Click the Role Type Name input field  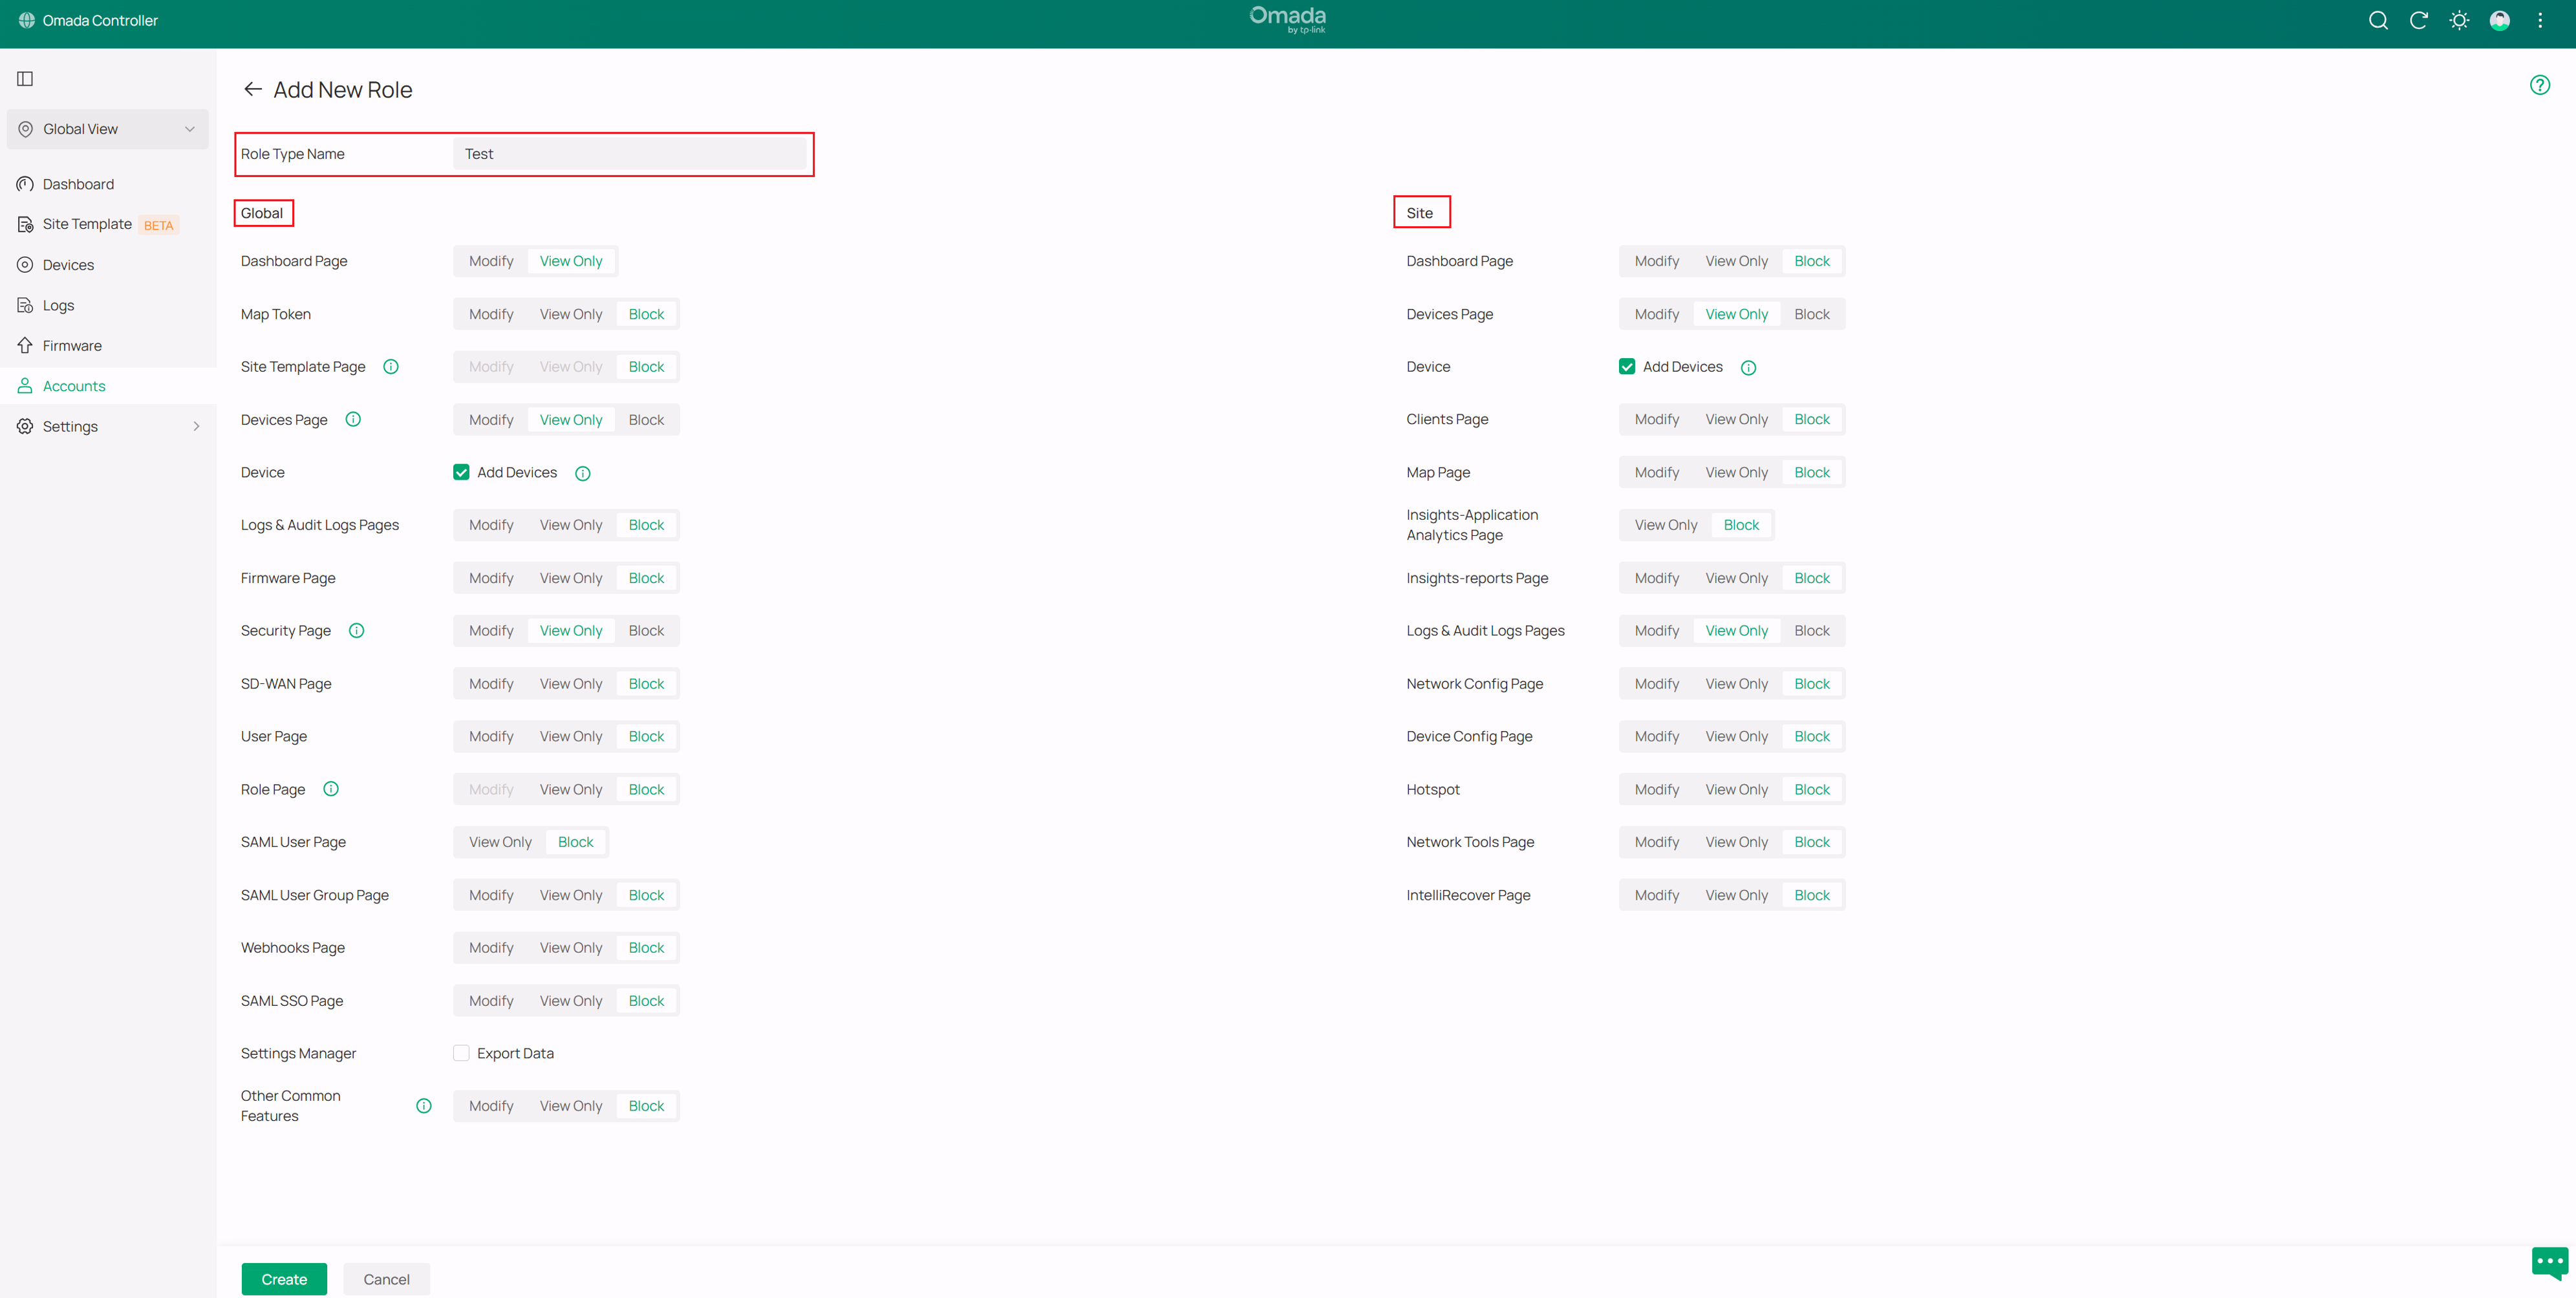pos(630,154)
